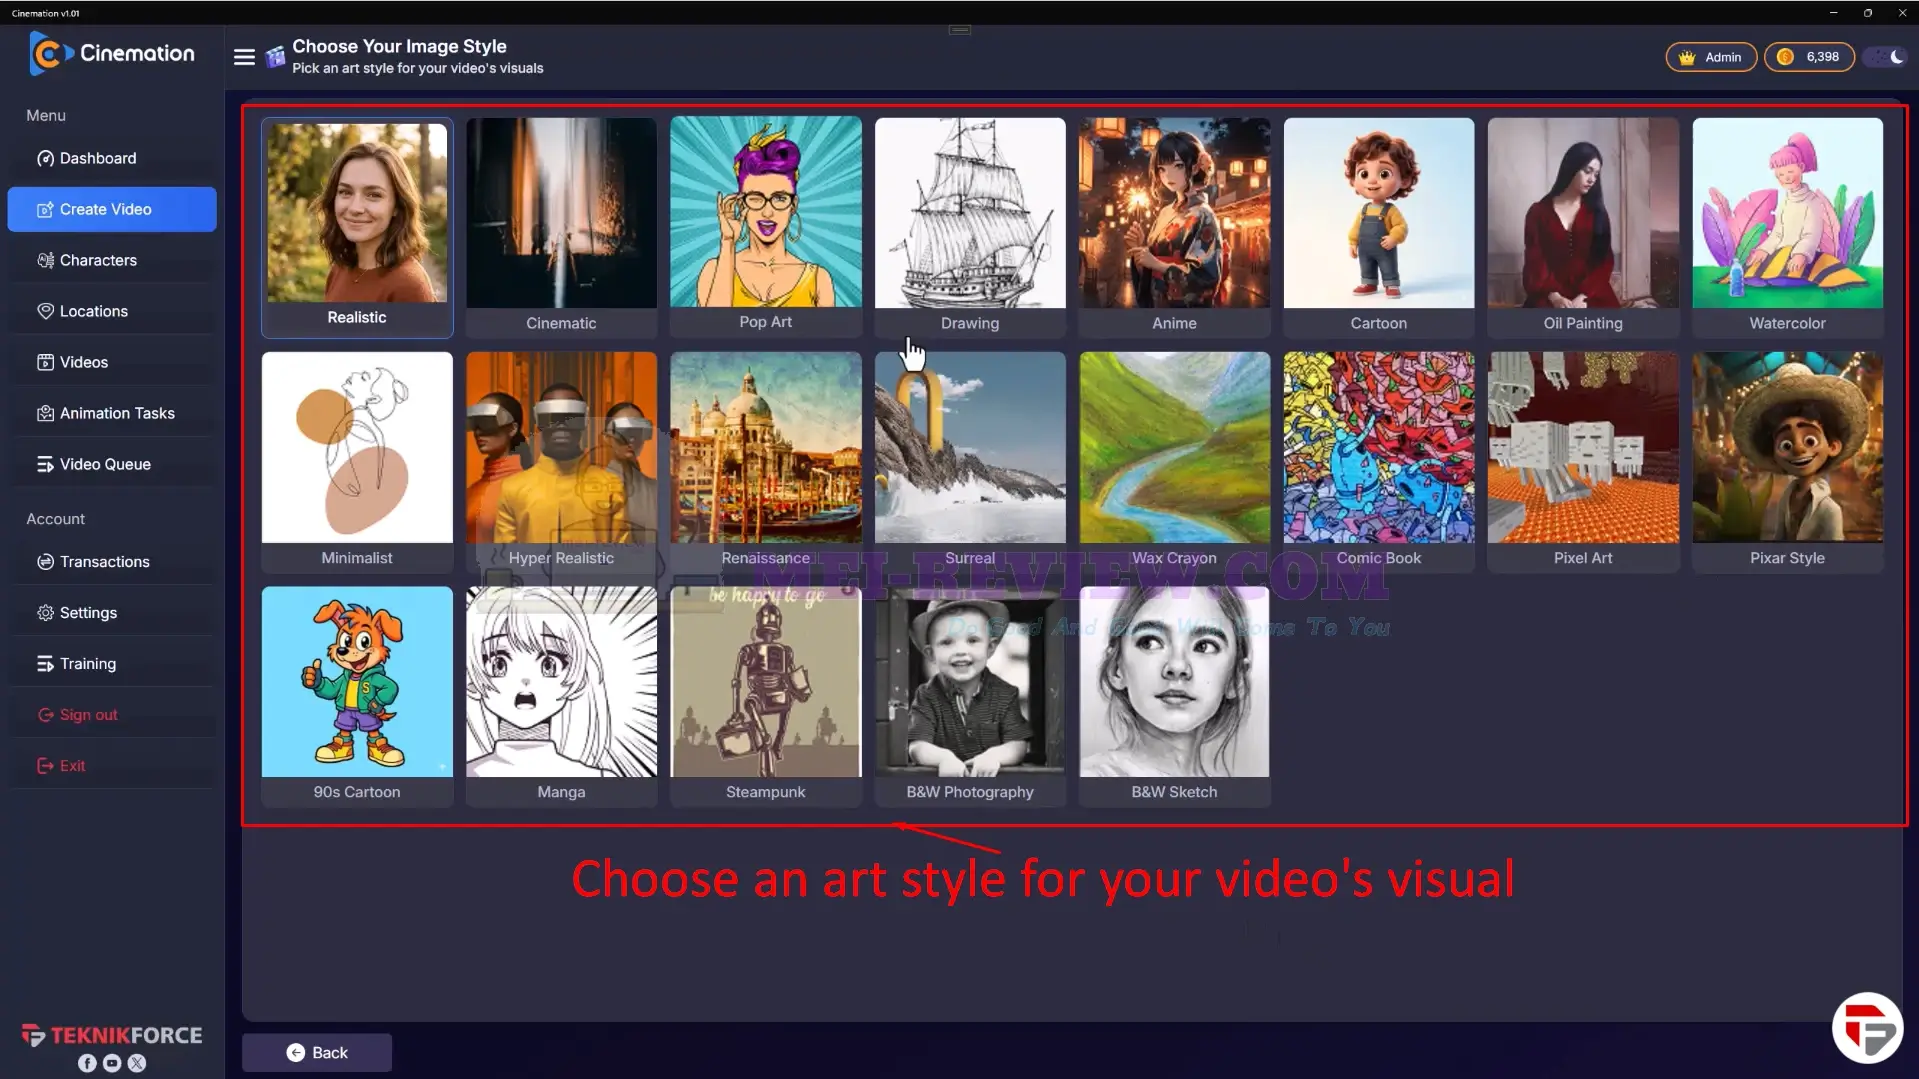
Task: Select the Cinematic art style
Action: point(561,227)
